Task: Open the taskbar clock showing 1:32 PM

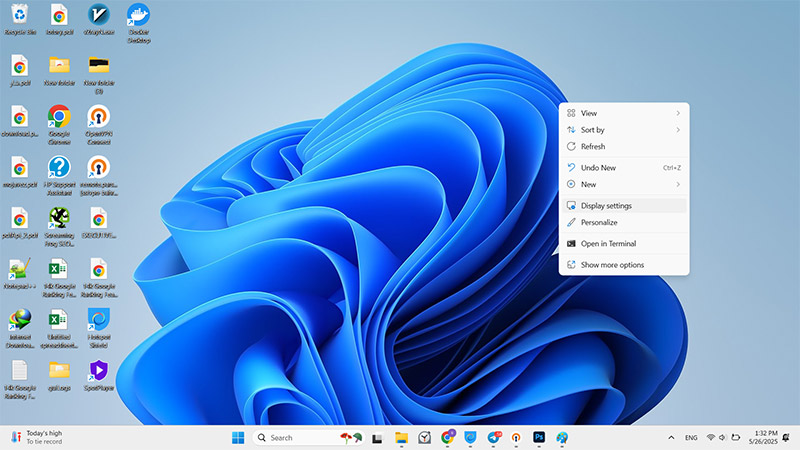Action: point(763,437)
